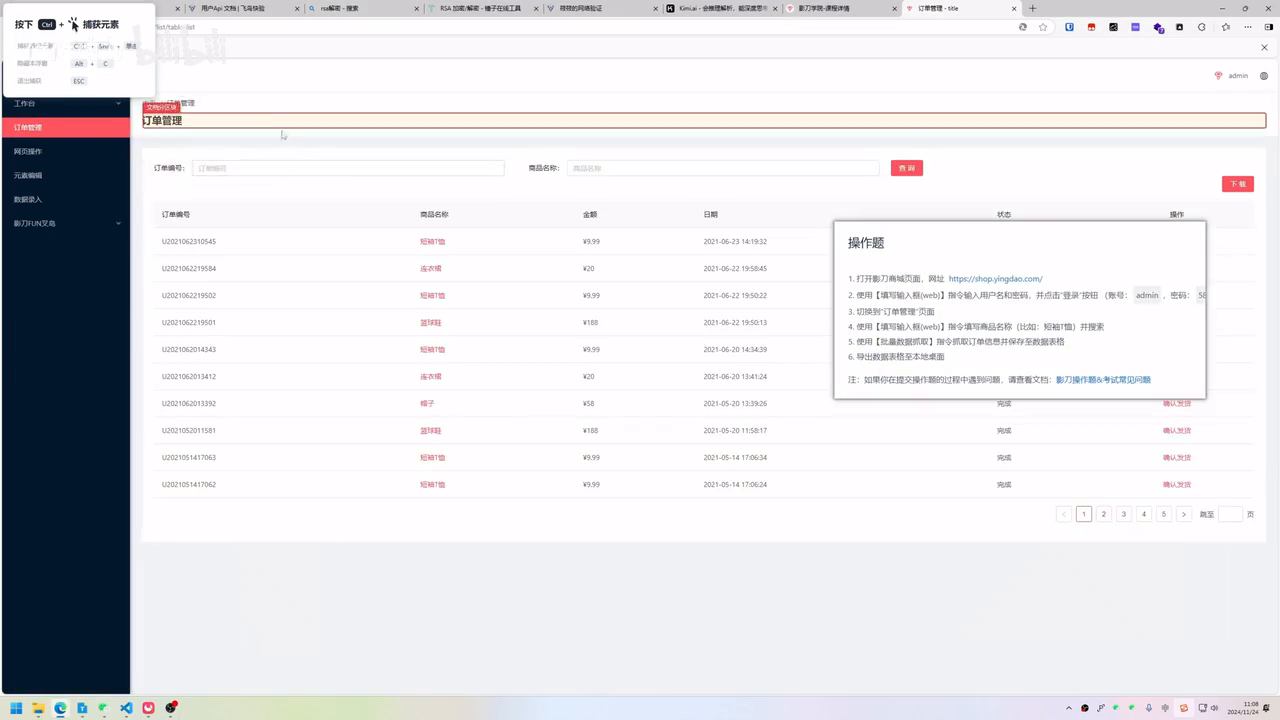Go to pagination page 4
The height and width of the screenshot is (720, 1280).
click(x=1144, y=514)
